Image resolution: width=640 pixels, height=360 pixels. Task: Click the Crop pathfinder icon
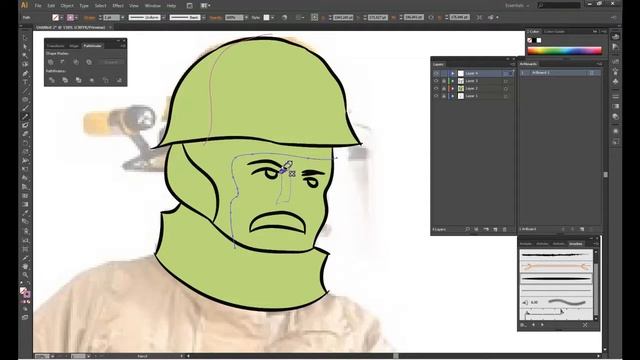coord(92,80)
